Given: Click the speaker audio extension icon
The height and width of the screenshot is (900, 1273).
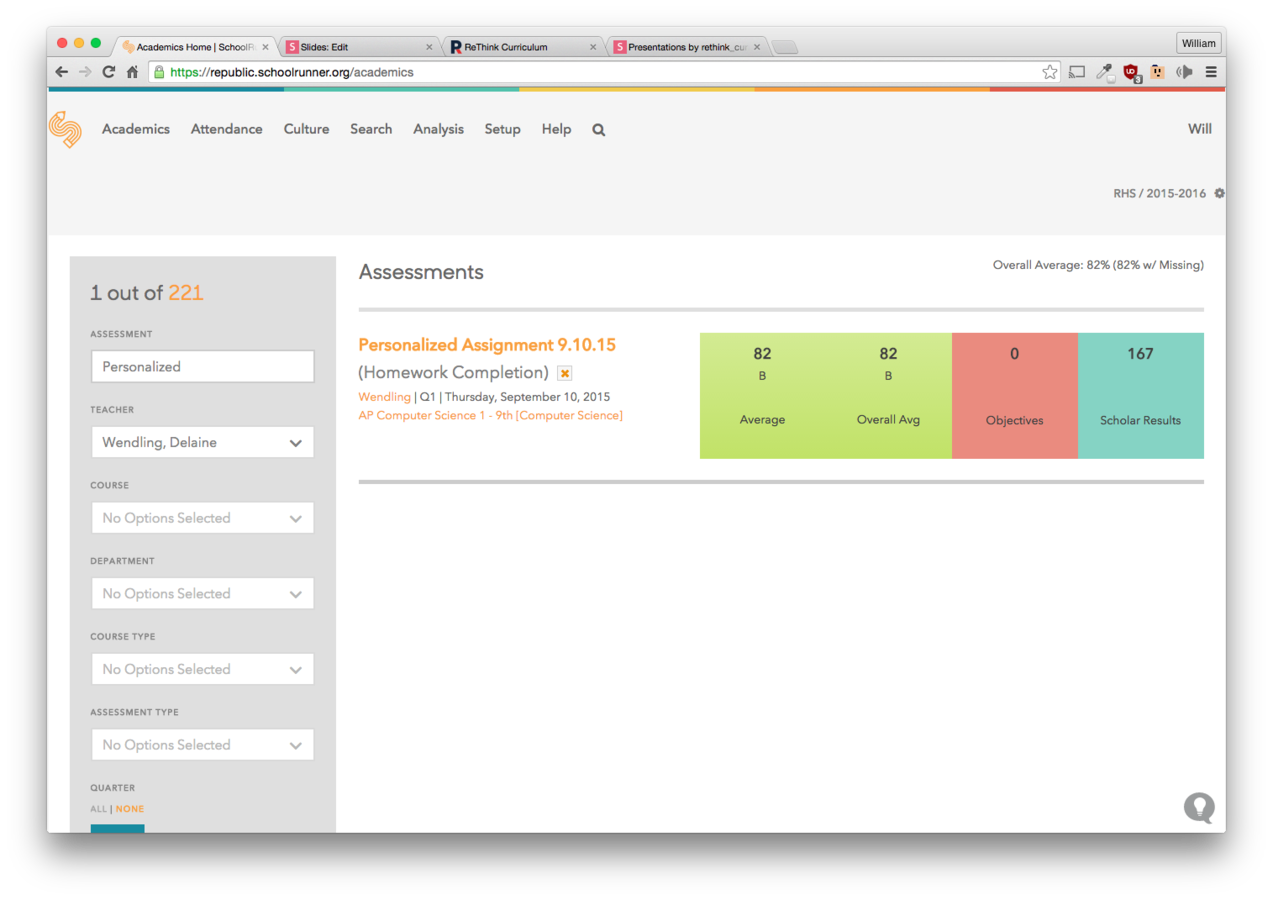Looking at the screenshot, I should 1185,72.
